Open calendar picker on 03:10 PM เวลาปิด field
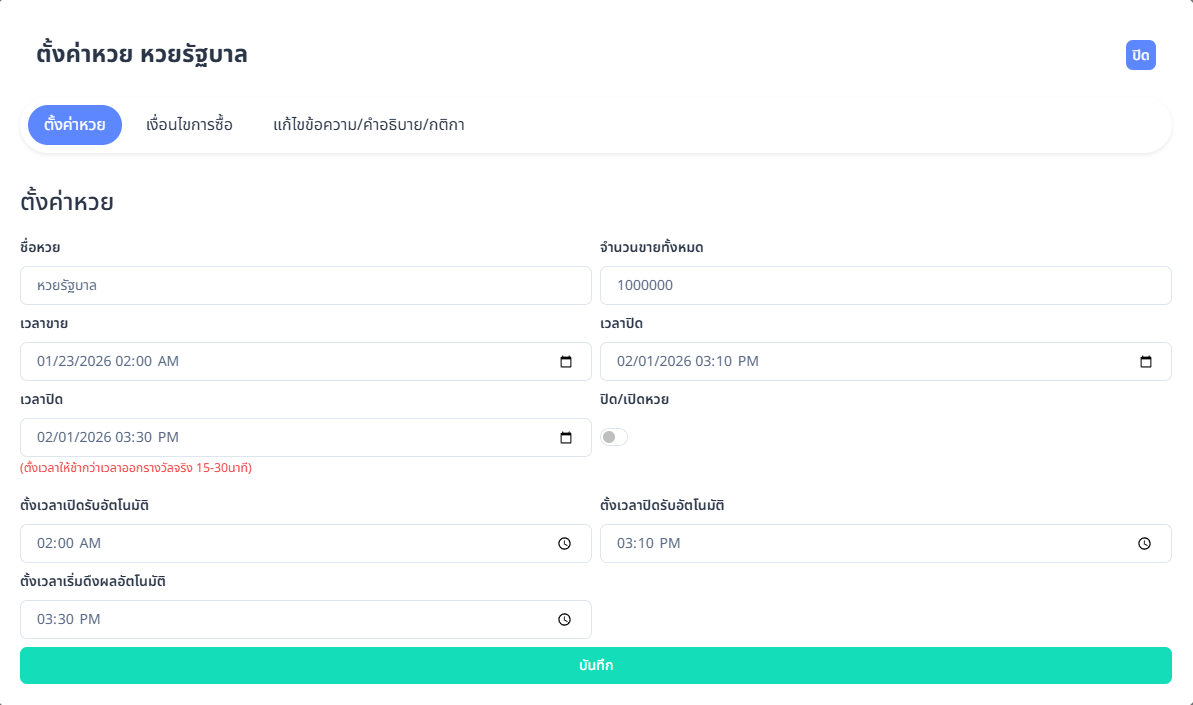The image size is (1193, 705). tap(1146, 362)
